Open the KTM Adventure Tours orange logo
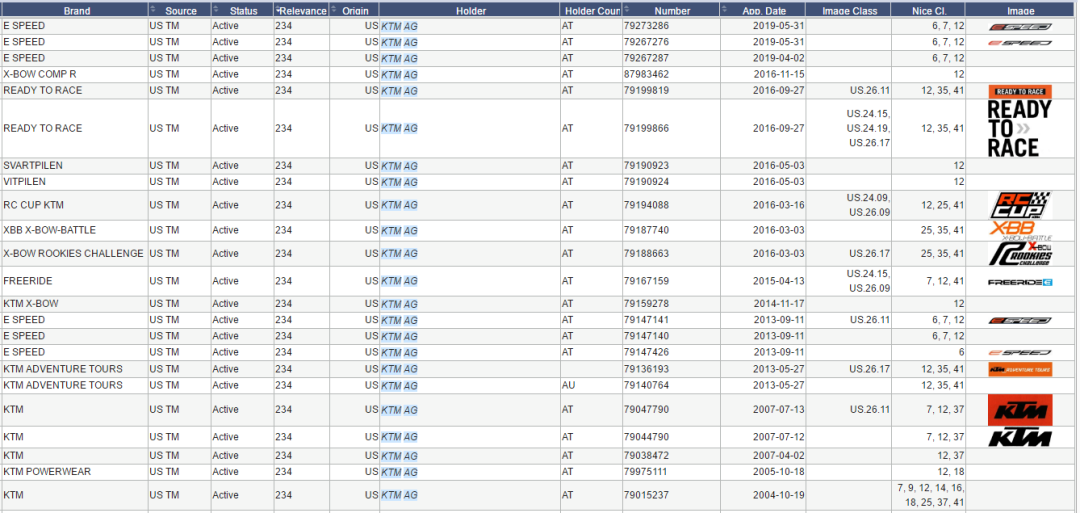Image resolution: width=1080 pixels, height=513 pixels. click(x=1019, y=369)
